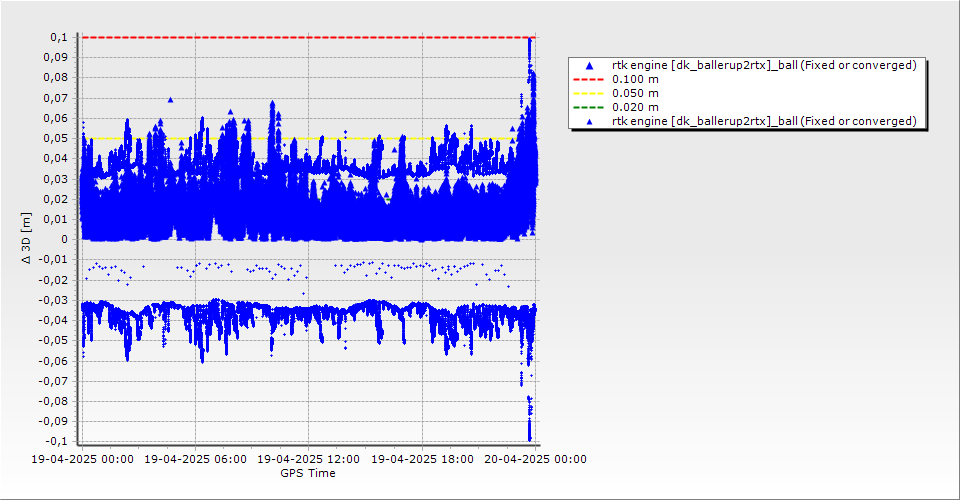The width and height of the screenshot is (960, 500).
Task: Click the GPS Time axis title
Action: (308, 473)
